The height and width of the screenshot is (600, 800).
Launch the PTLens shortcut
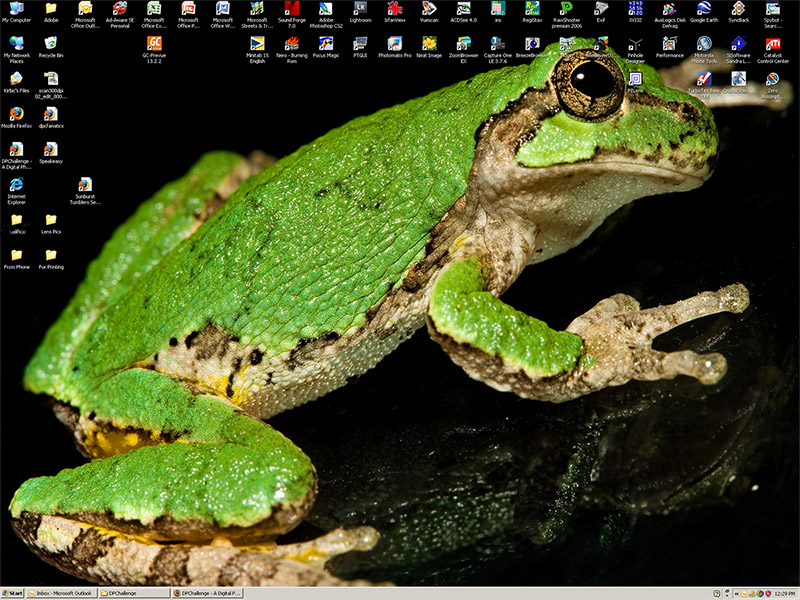pos(635,82)
